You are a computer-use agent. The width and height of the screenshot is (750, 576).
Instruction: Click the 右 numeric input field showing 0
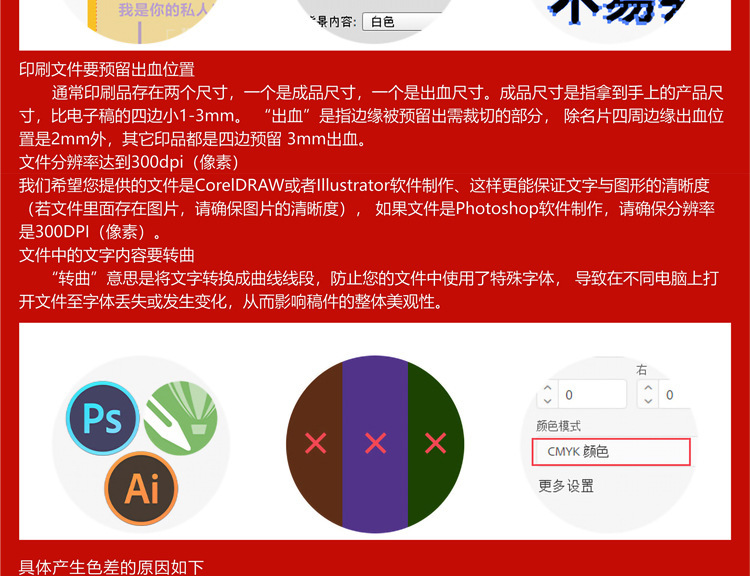point(675,395)
